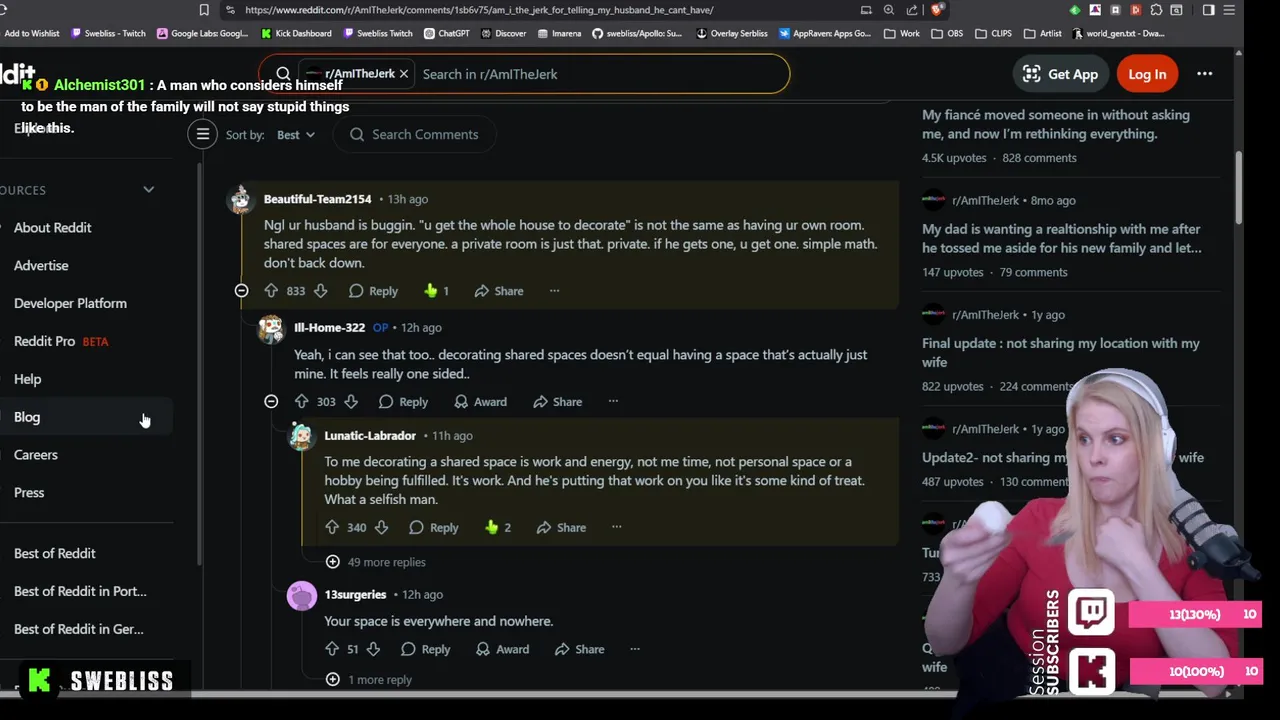Click the browser bookmark icon in address bar
The width and height of the screenshot is (1280, 720).
[204, 10]
